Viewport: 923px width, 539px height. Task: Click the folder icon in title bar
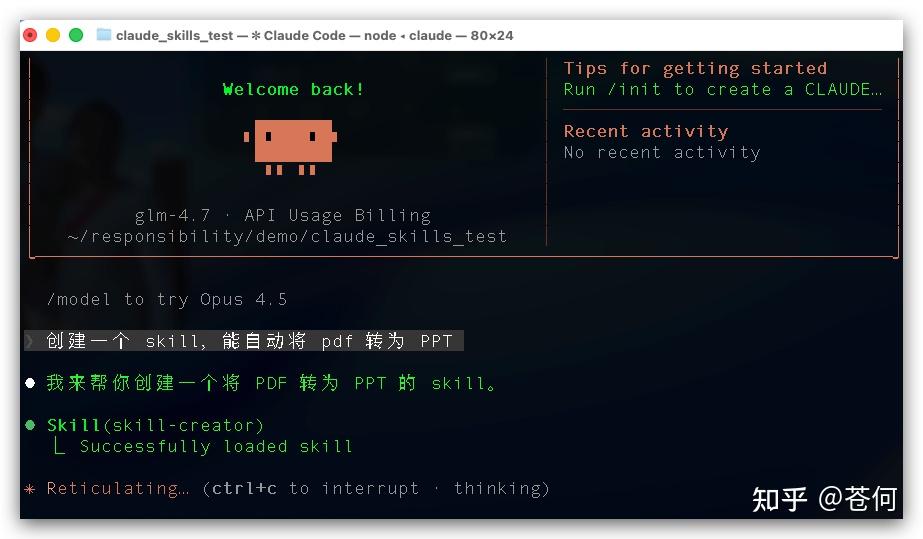[x=104, y=35]
